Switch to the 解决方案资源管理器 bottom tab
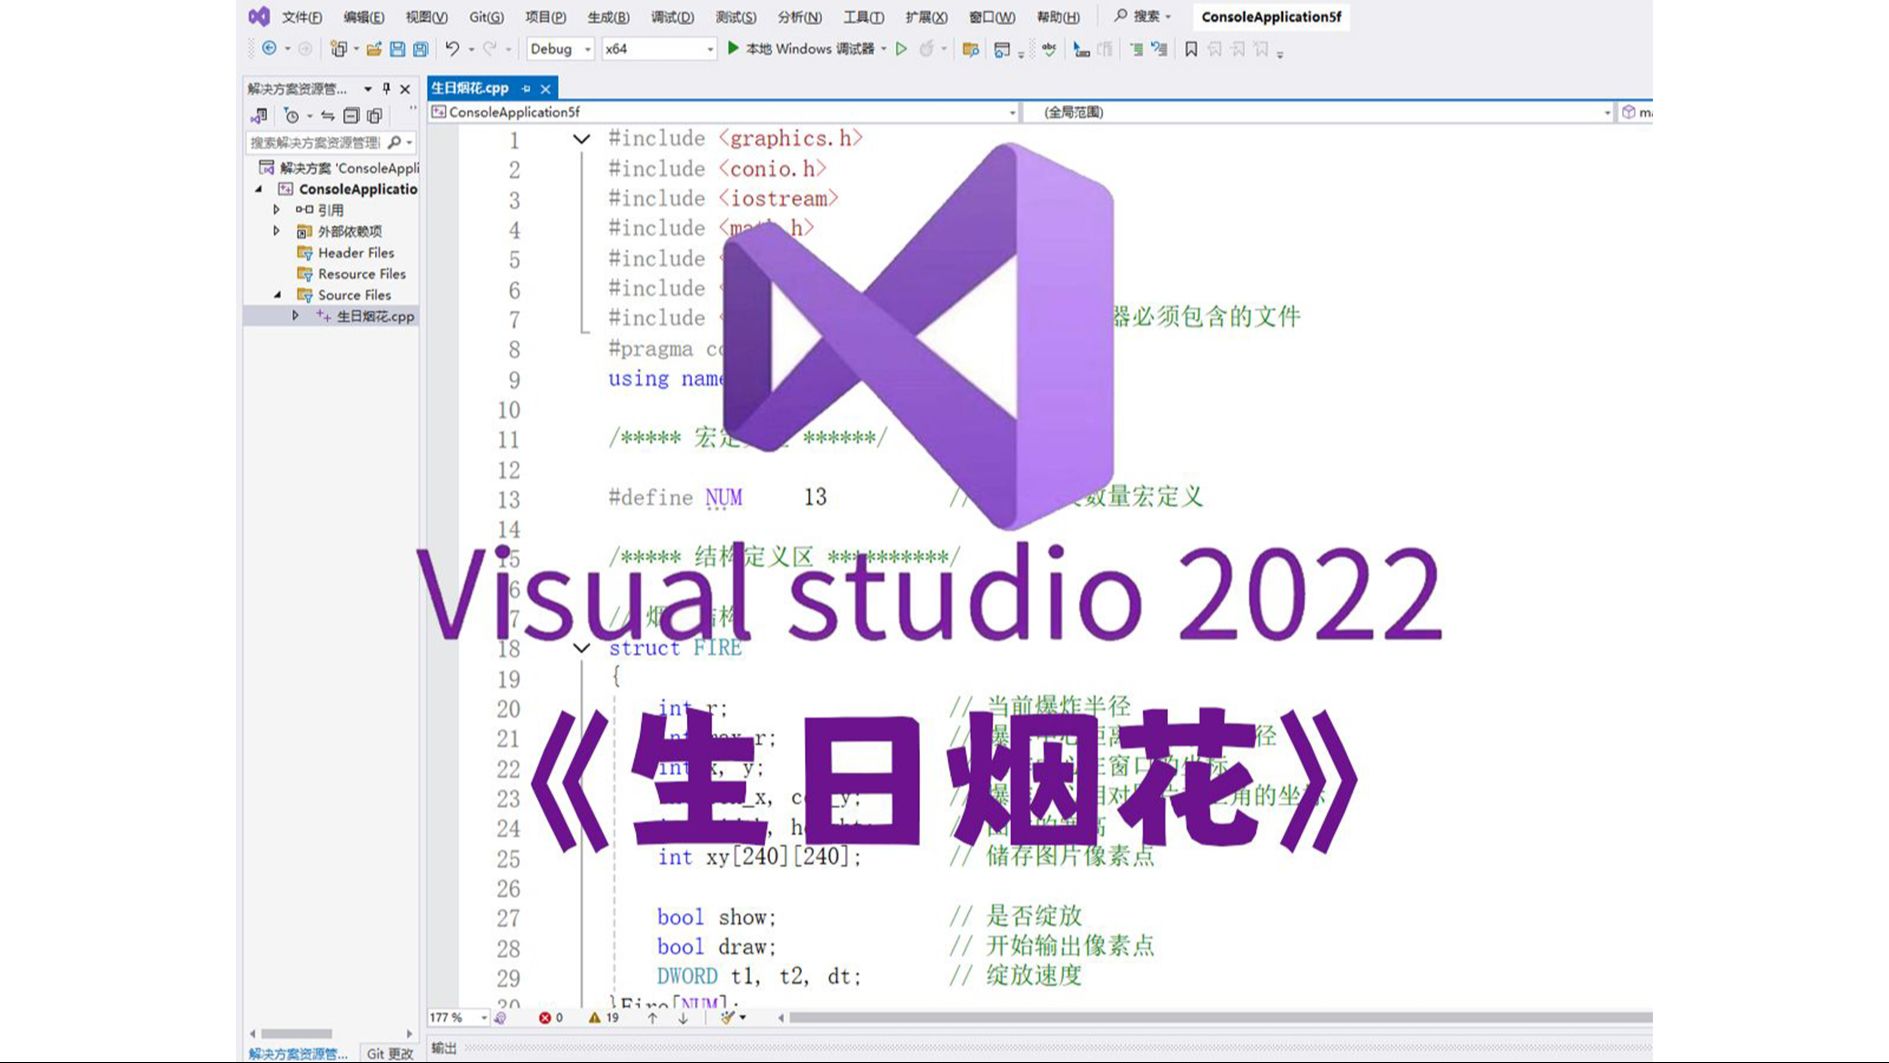This screenshot has width=1889, height=1063. (298, 1053)
